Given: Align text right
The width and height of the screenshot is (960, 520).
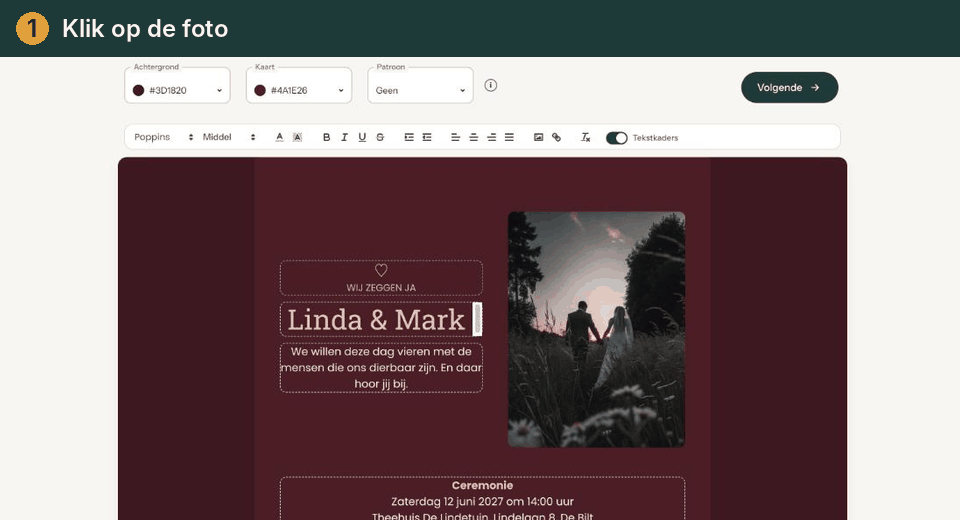Looking at the screenshot, I should click(492, 137).
